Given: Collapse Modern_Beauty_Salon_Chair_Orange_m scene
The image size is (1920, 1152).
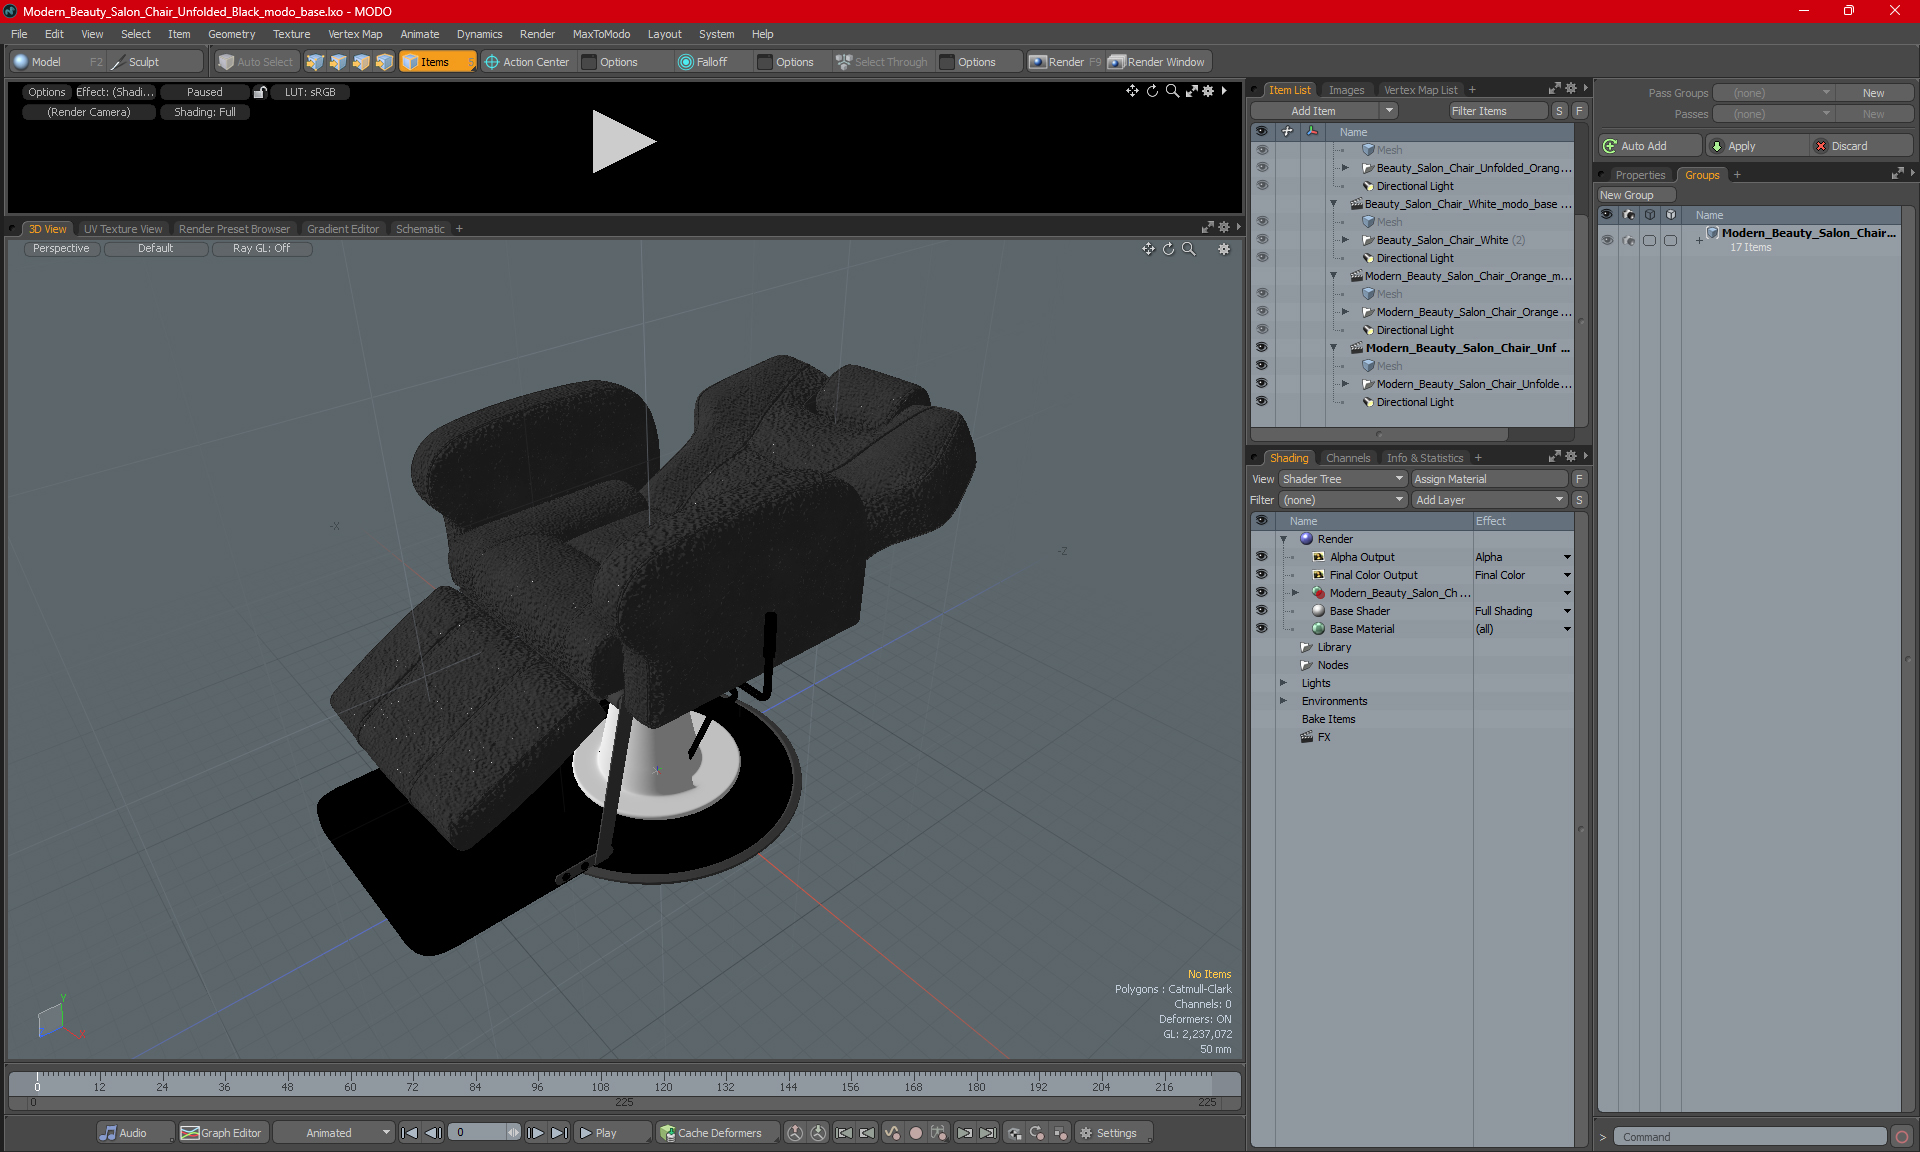Looking at the screenshot, I should point(1333,276).
